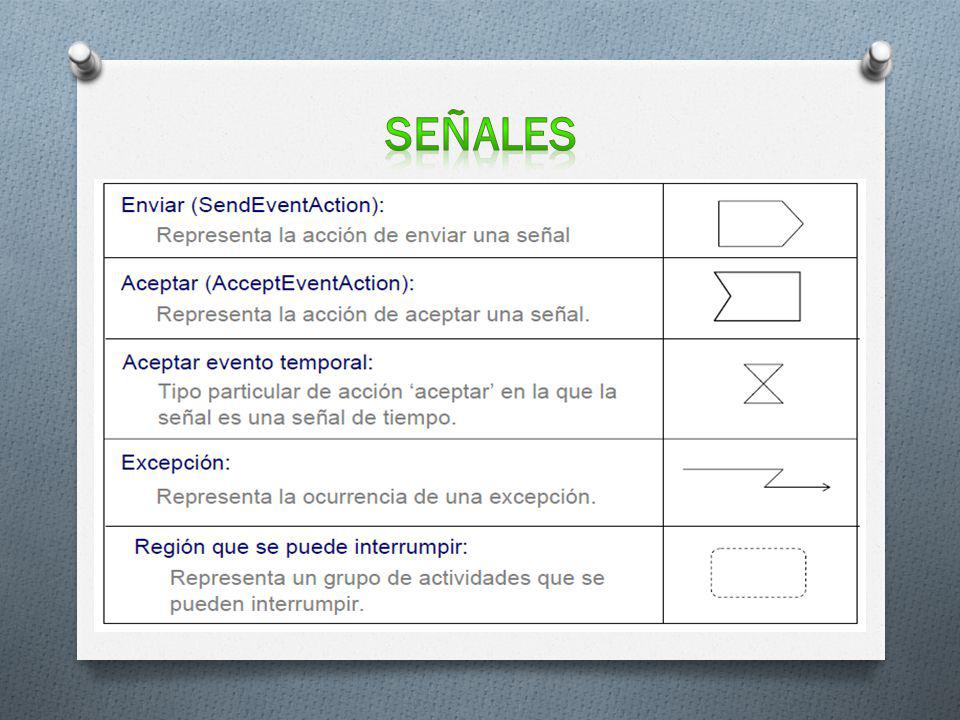Click the green SEÑALES title
This screenshot has height=720, width=960.
(480, 135)
